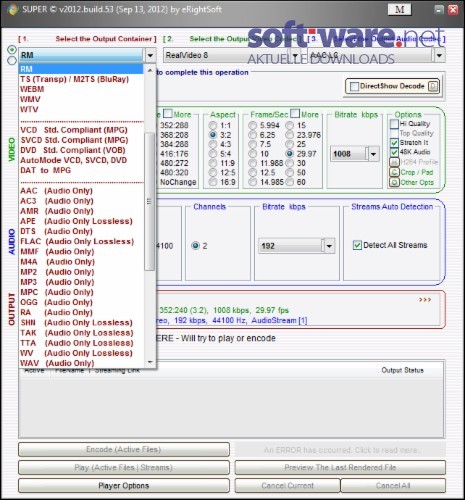Pick OGG (Audio Only) from list
Image resolution: width=465 pixels, height=500 pixels.
coord(82,302)
